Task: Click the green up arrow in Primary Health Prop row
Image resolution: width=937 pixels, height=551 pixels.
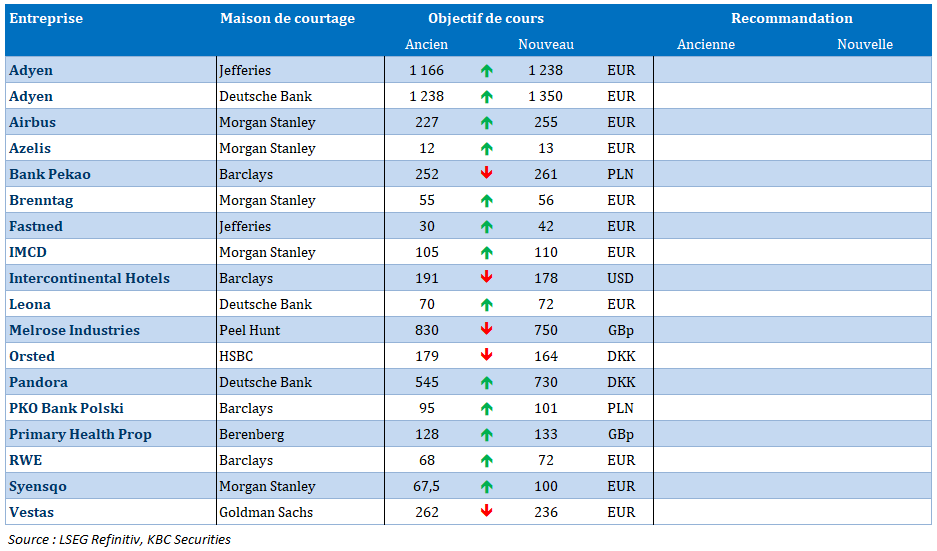Action: pos(486,434)
